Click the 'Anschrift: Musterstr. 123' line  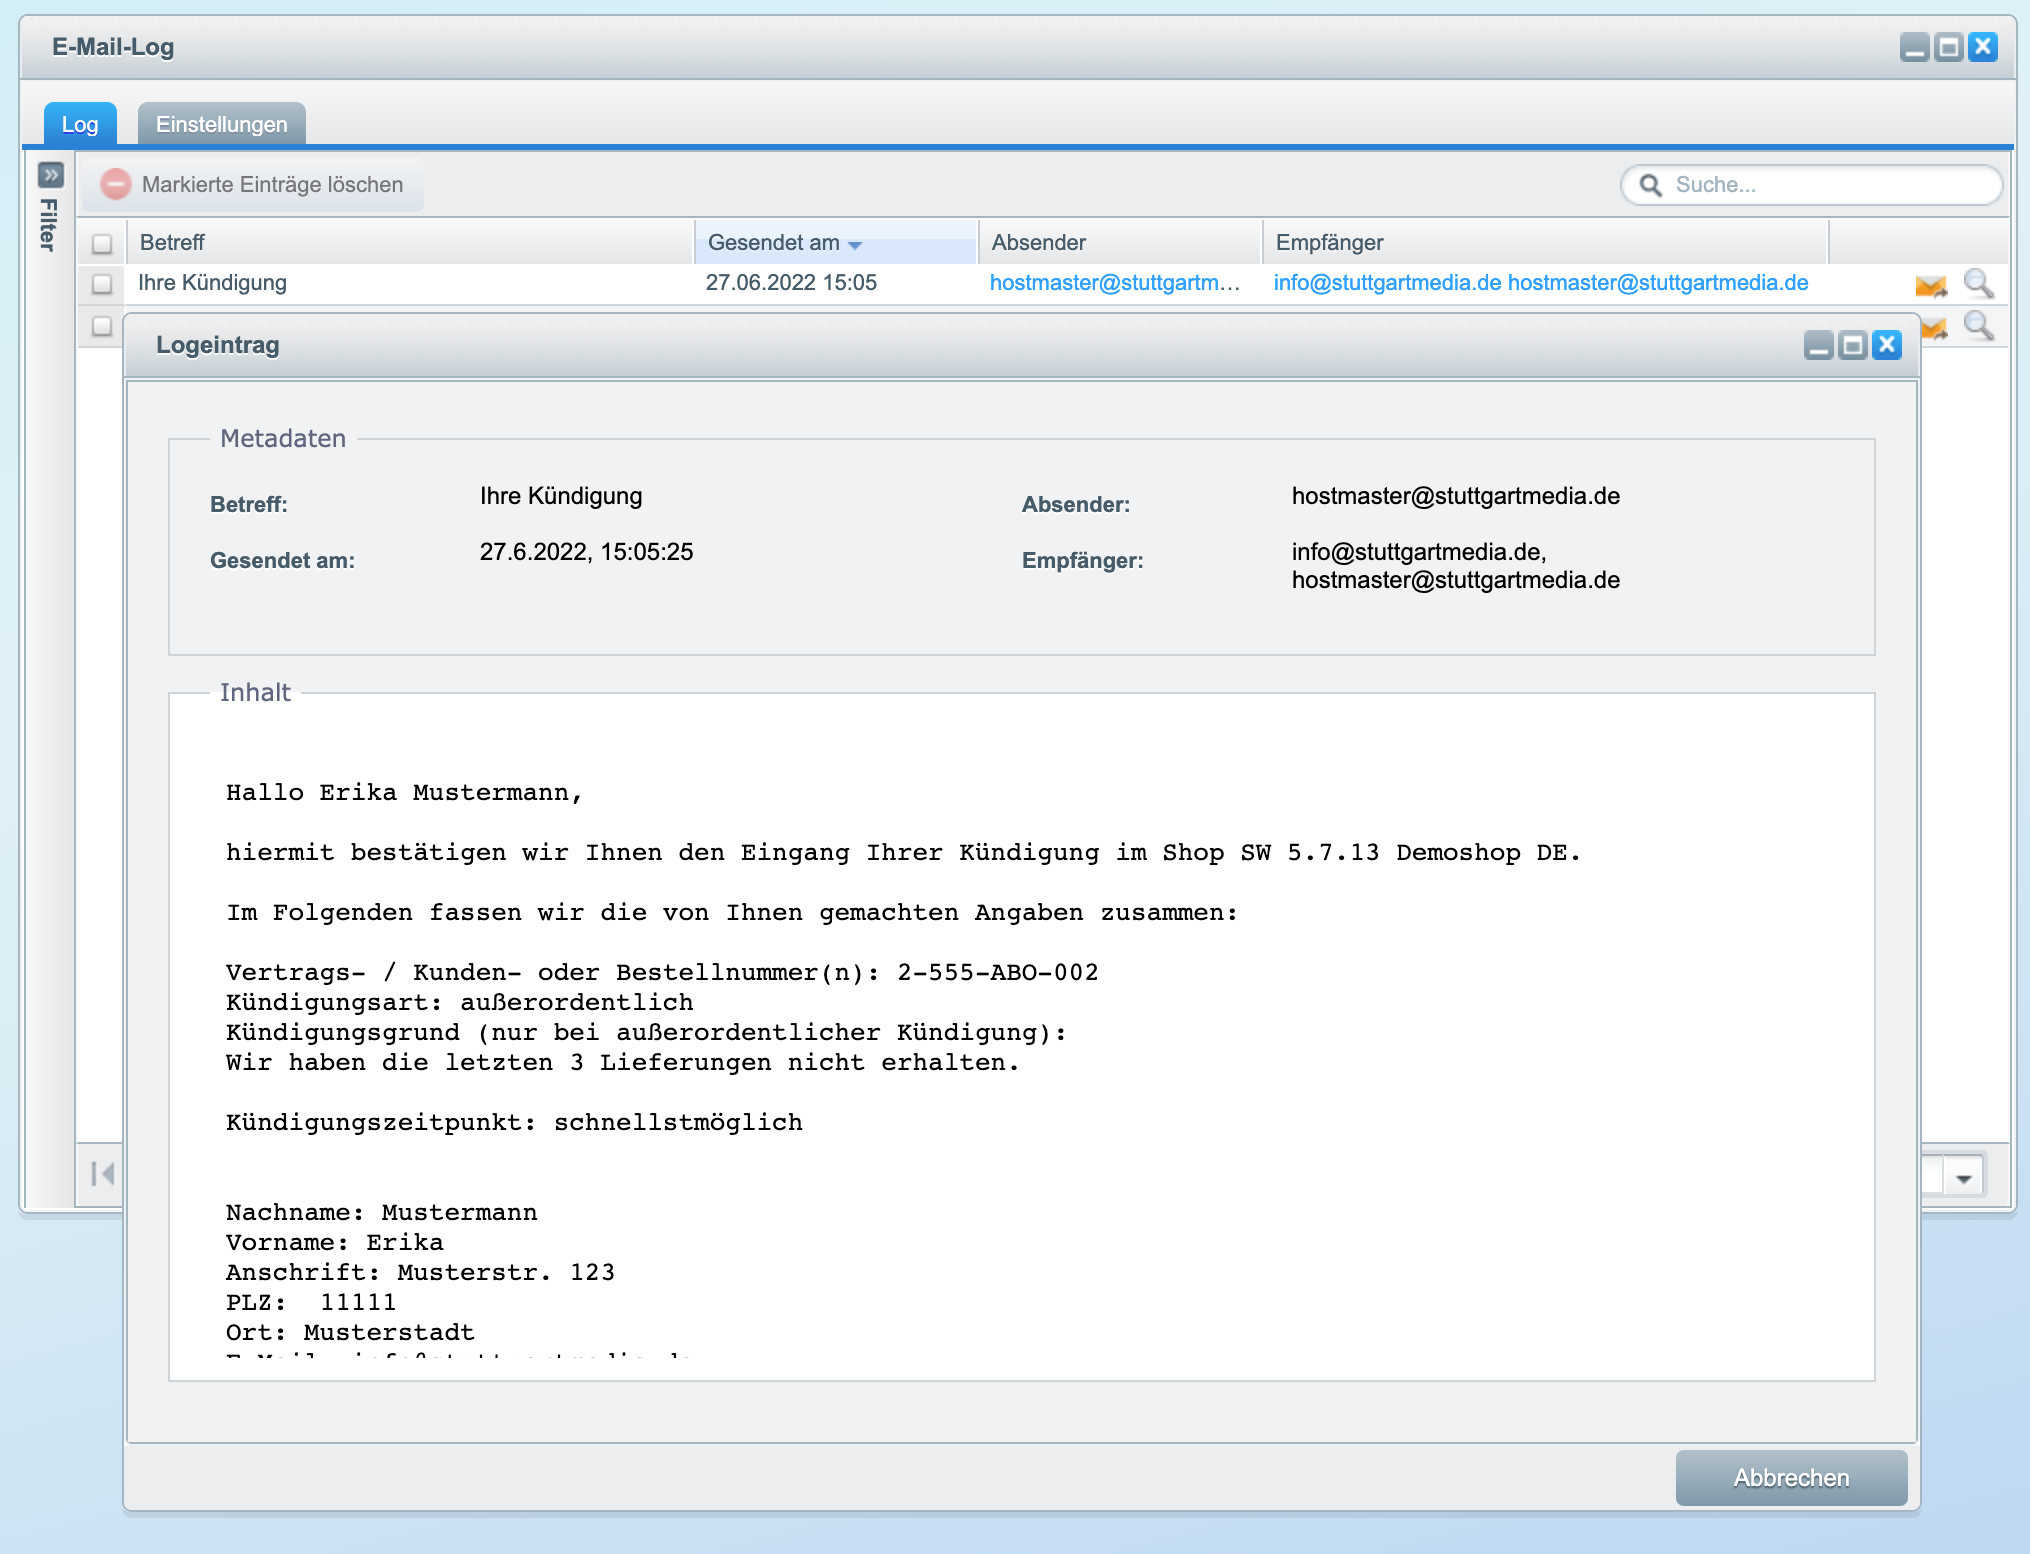[x=420, y=1273]
